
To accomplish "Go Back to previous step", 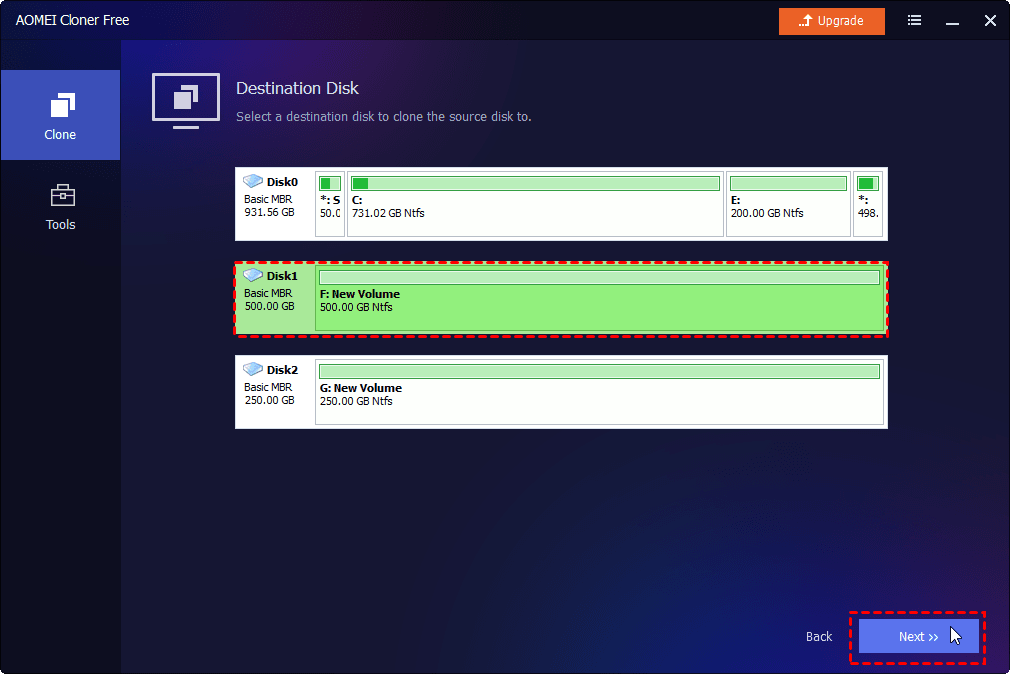I will 819,637.
